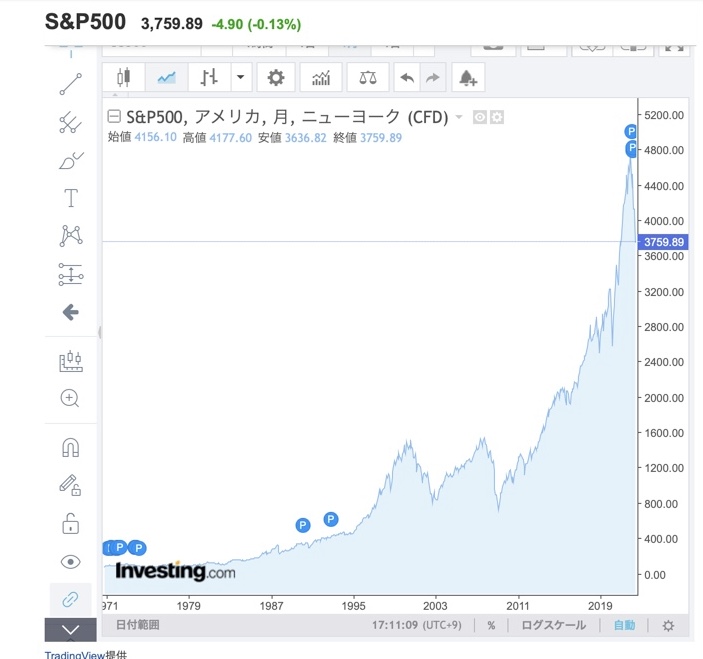Screen dimensions: 703x659
Task: Click the compare symbols scale icon
Action: click(x=368, y=78)
